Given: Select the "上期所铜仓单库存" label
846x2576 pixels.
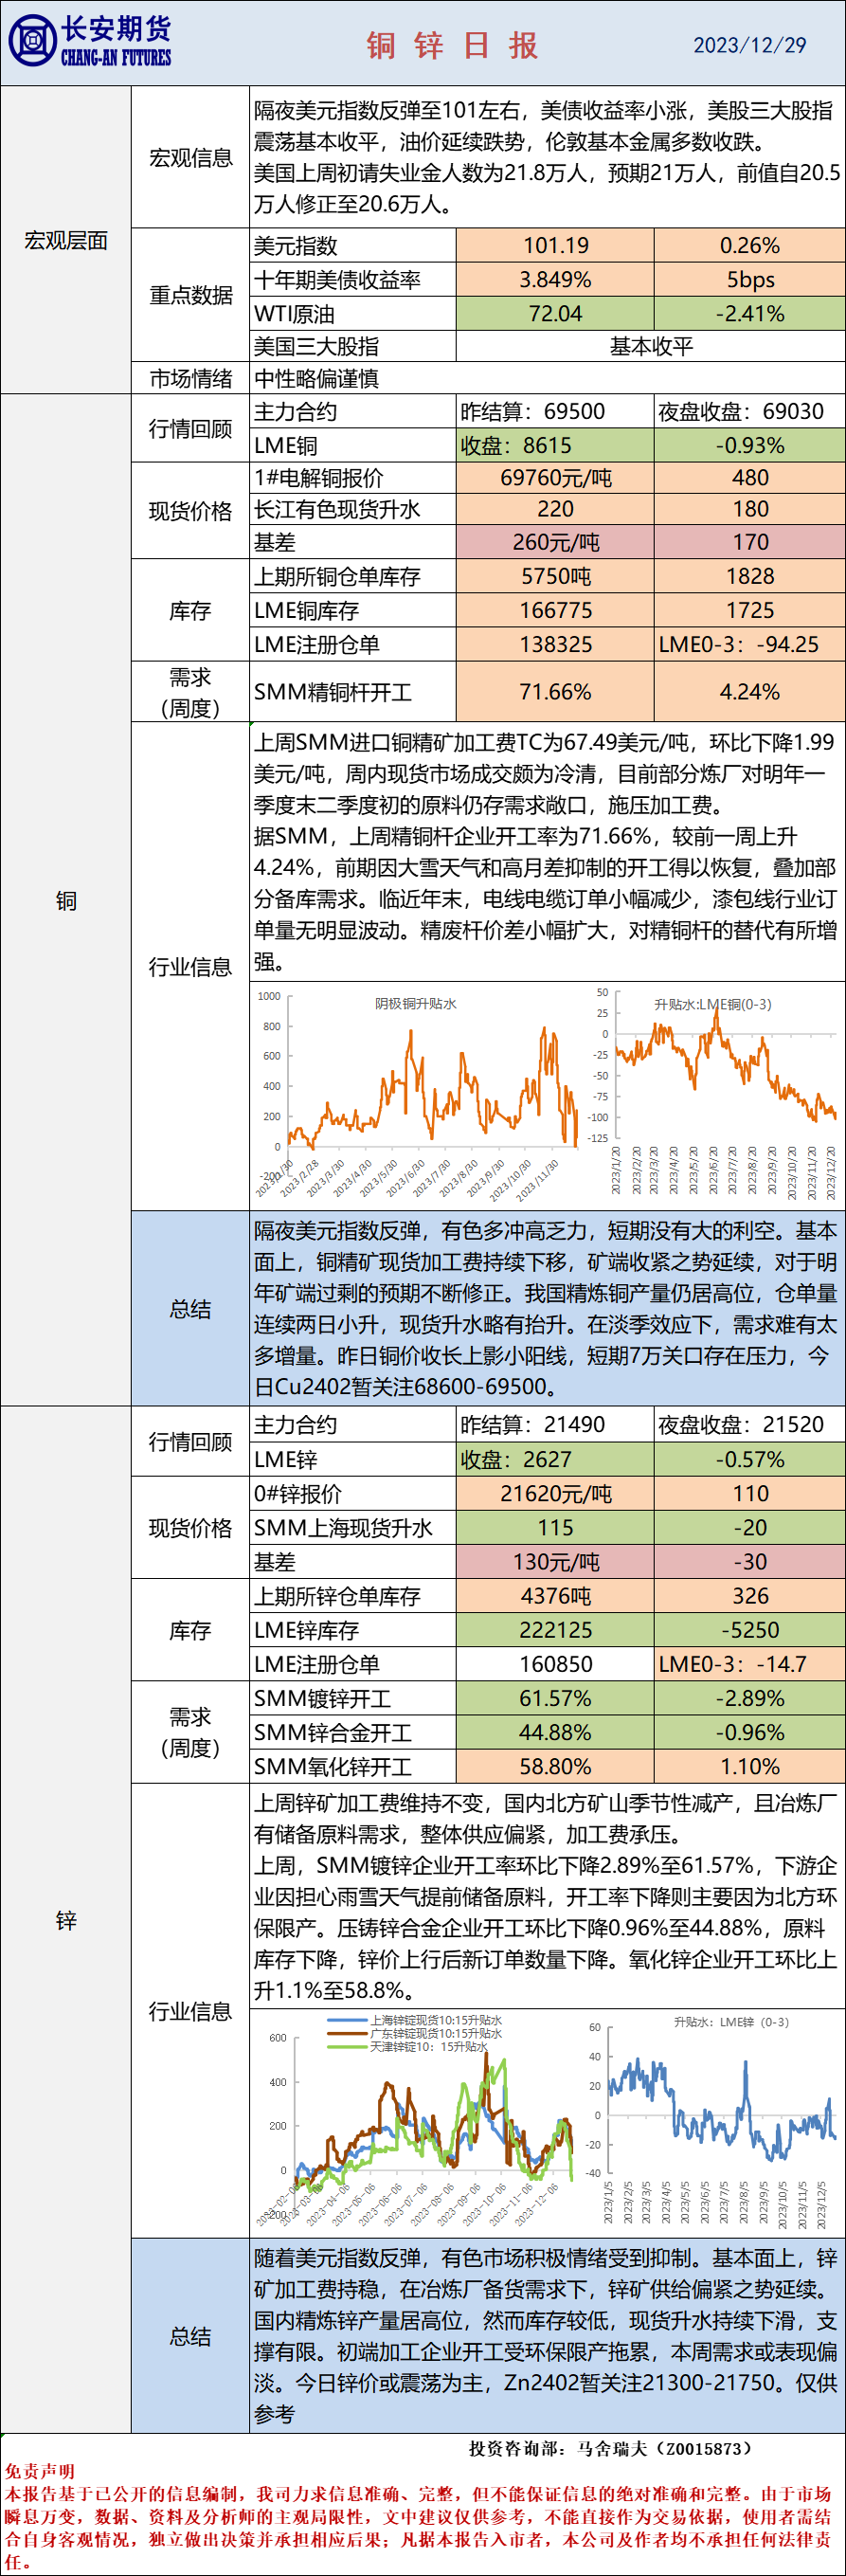Looking at the screenshot, I should (x=353, y=576).
